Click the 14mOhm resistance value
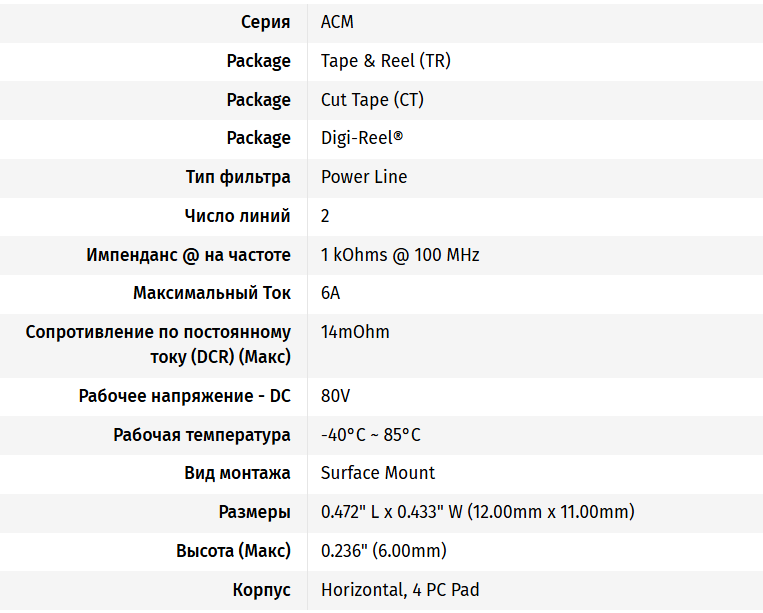 pyautogui.click(x=355, y=332)
